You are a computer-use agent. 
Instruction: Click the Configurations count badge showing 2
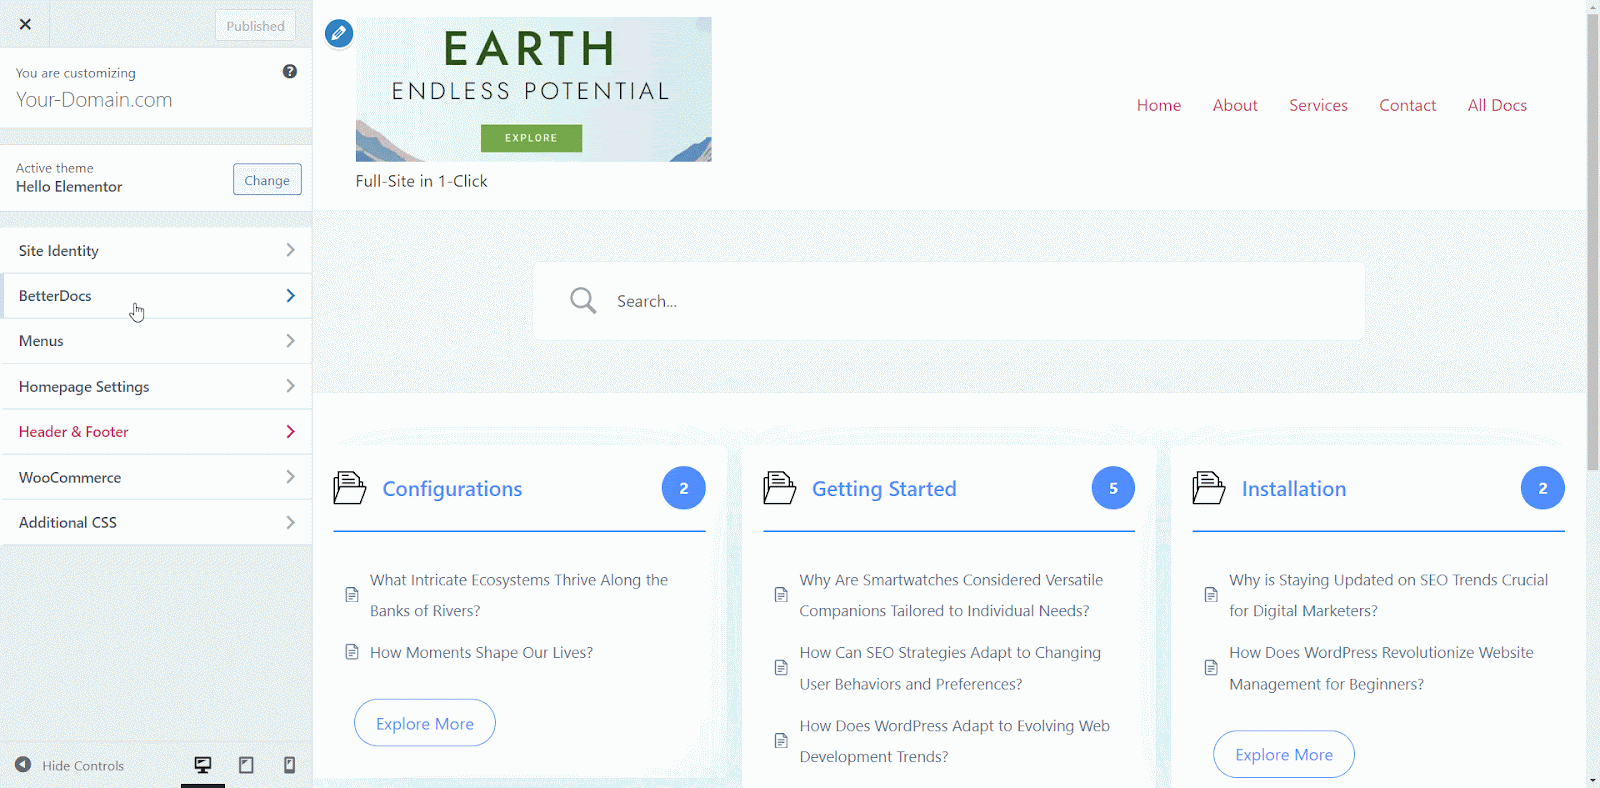tap(684, 488)
